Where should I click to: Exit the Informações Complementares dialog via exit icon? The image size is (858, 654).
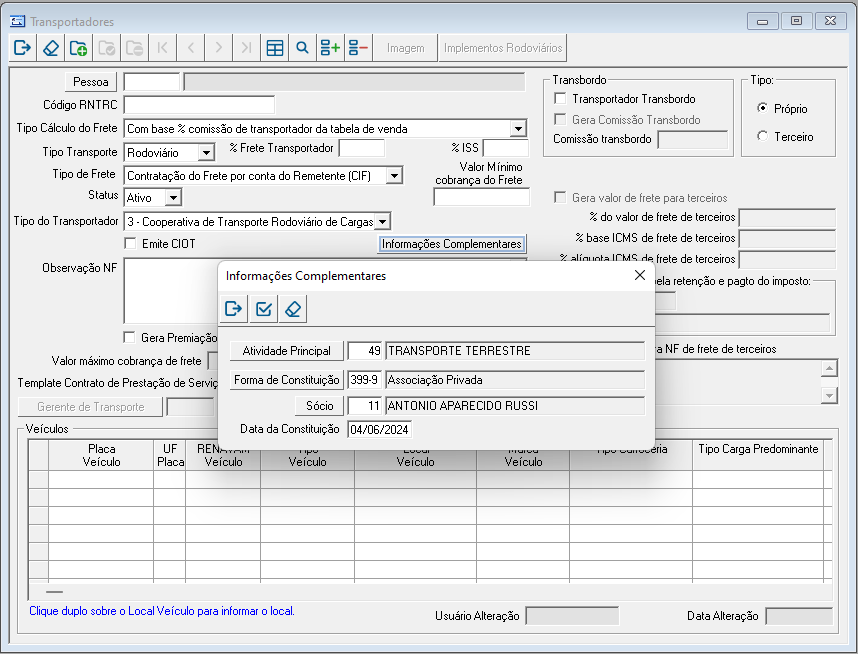click(234, 309)
